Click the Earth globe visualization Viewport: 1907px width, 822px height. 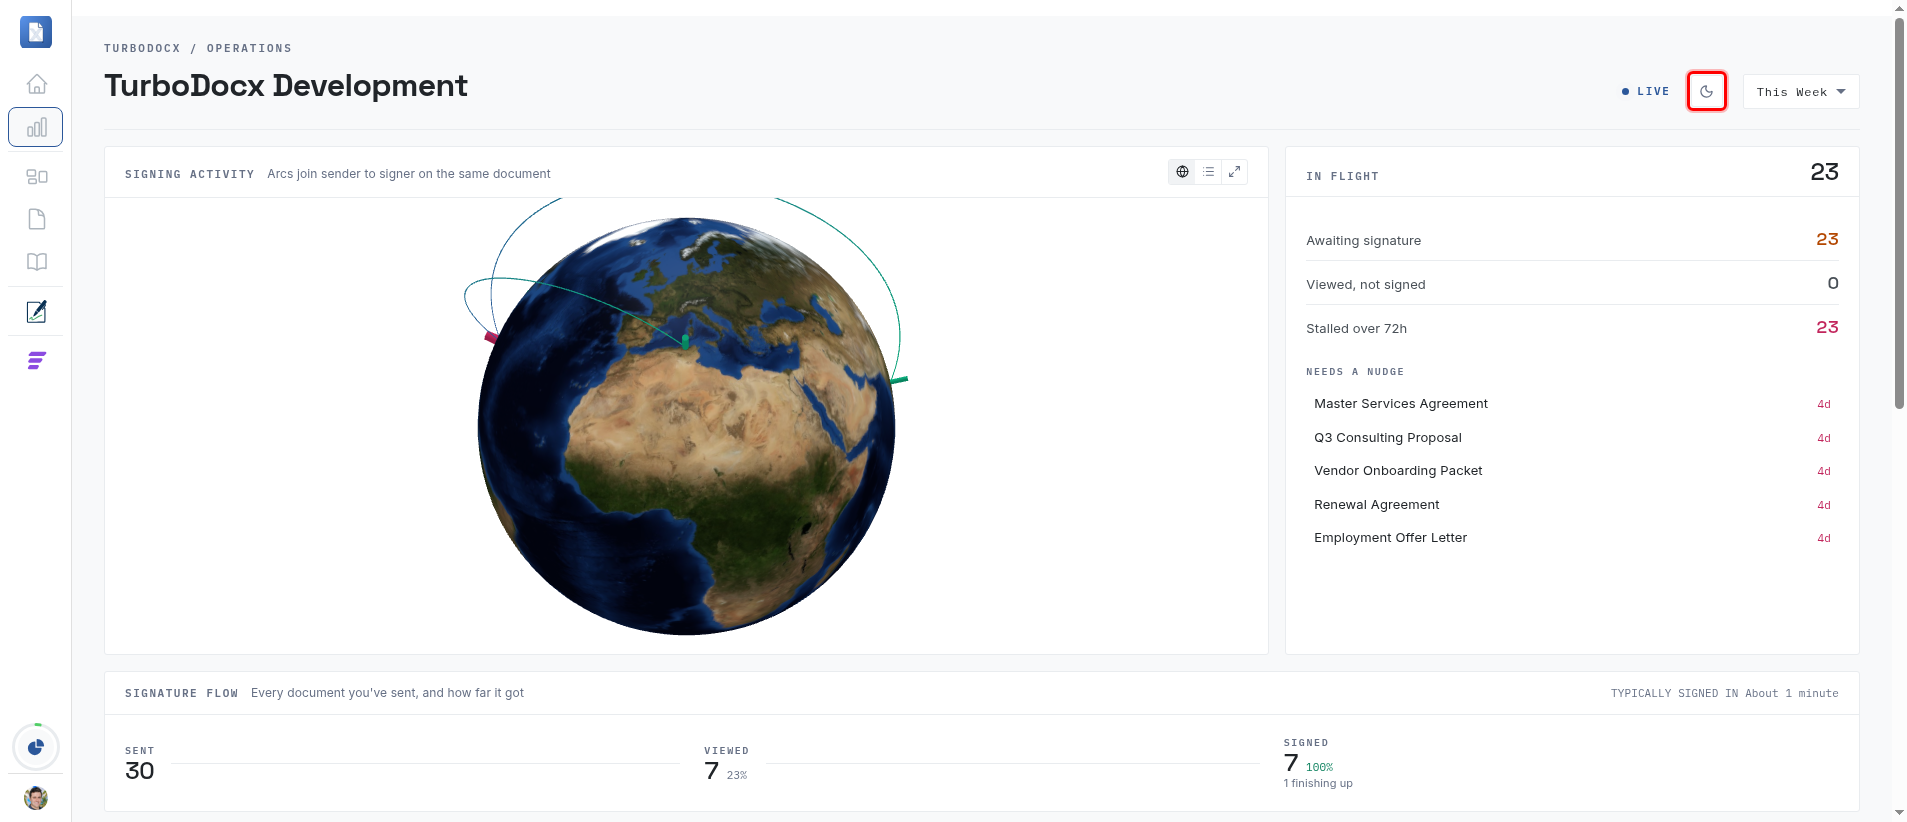tap(686, 426)
